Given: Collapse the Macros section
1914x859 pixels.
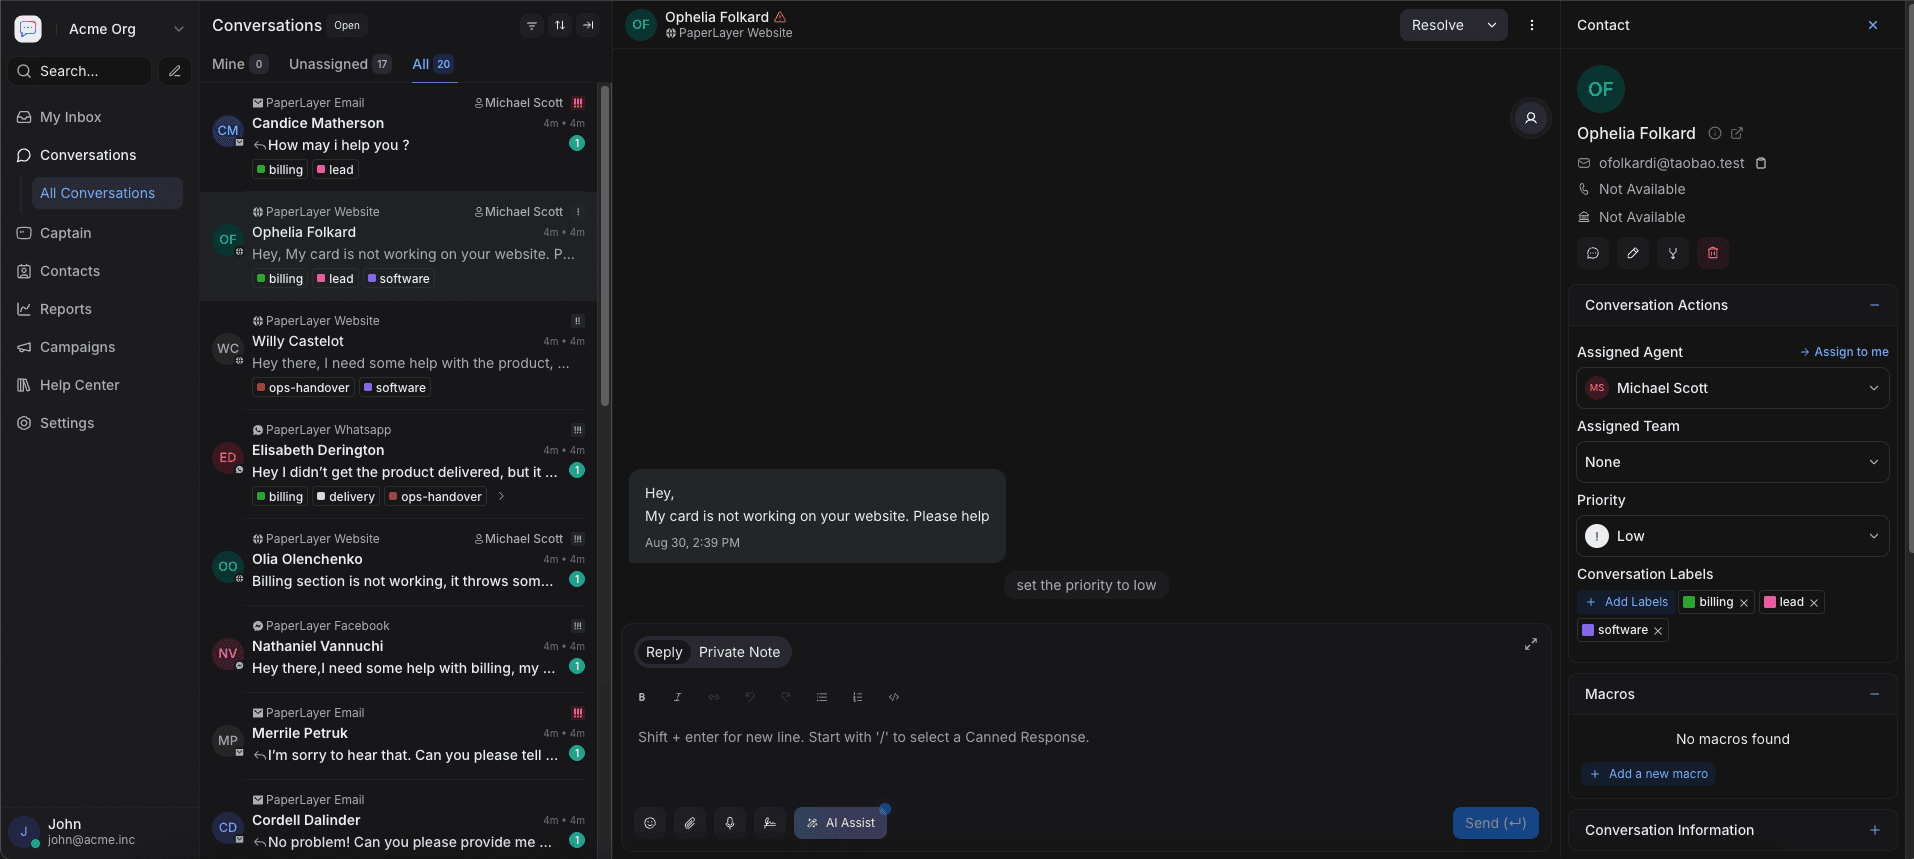Looking at the screenshot, I should point(1875,694).
